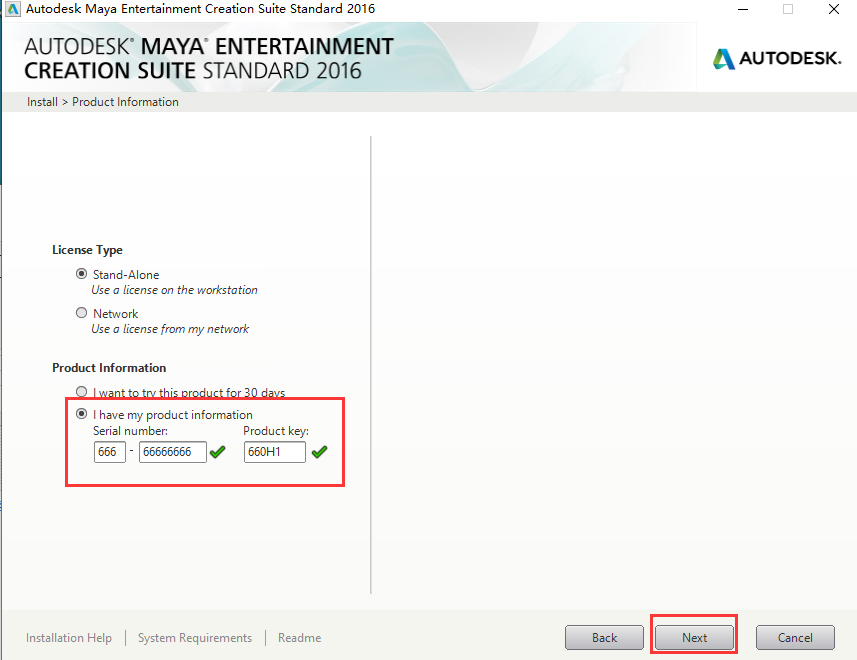Open the Readme link

[x=300, y=638]
